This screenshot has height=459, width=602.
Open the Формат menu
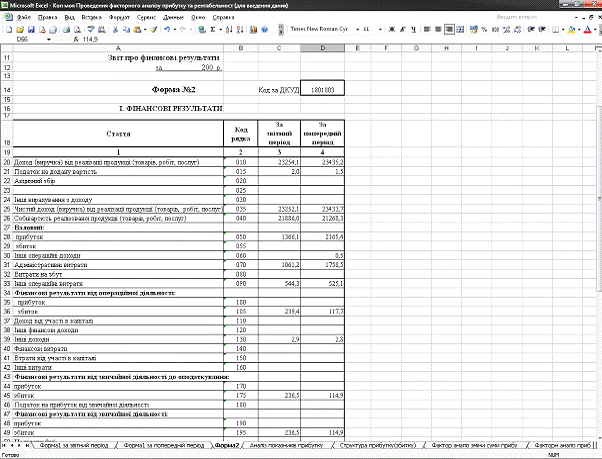pyautogui.click(x=118, y=18)
